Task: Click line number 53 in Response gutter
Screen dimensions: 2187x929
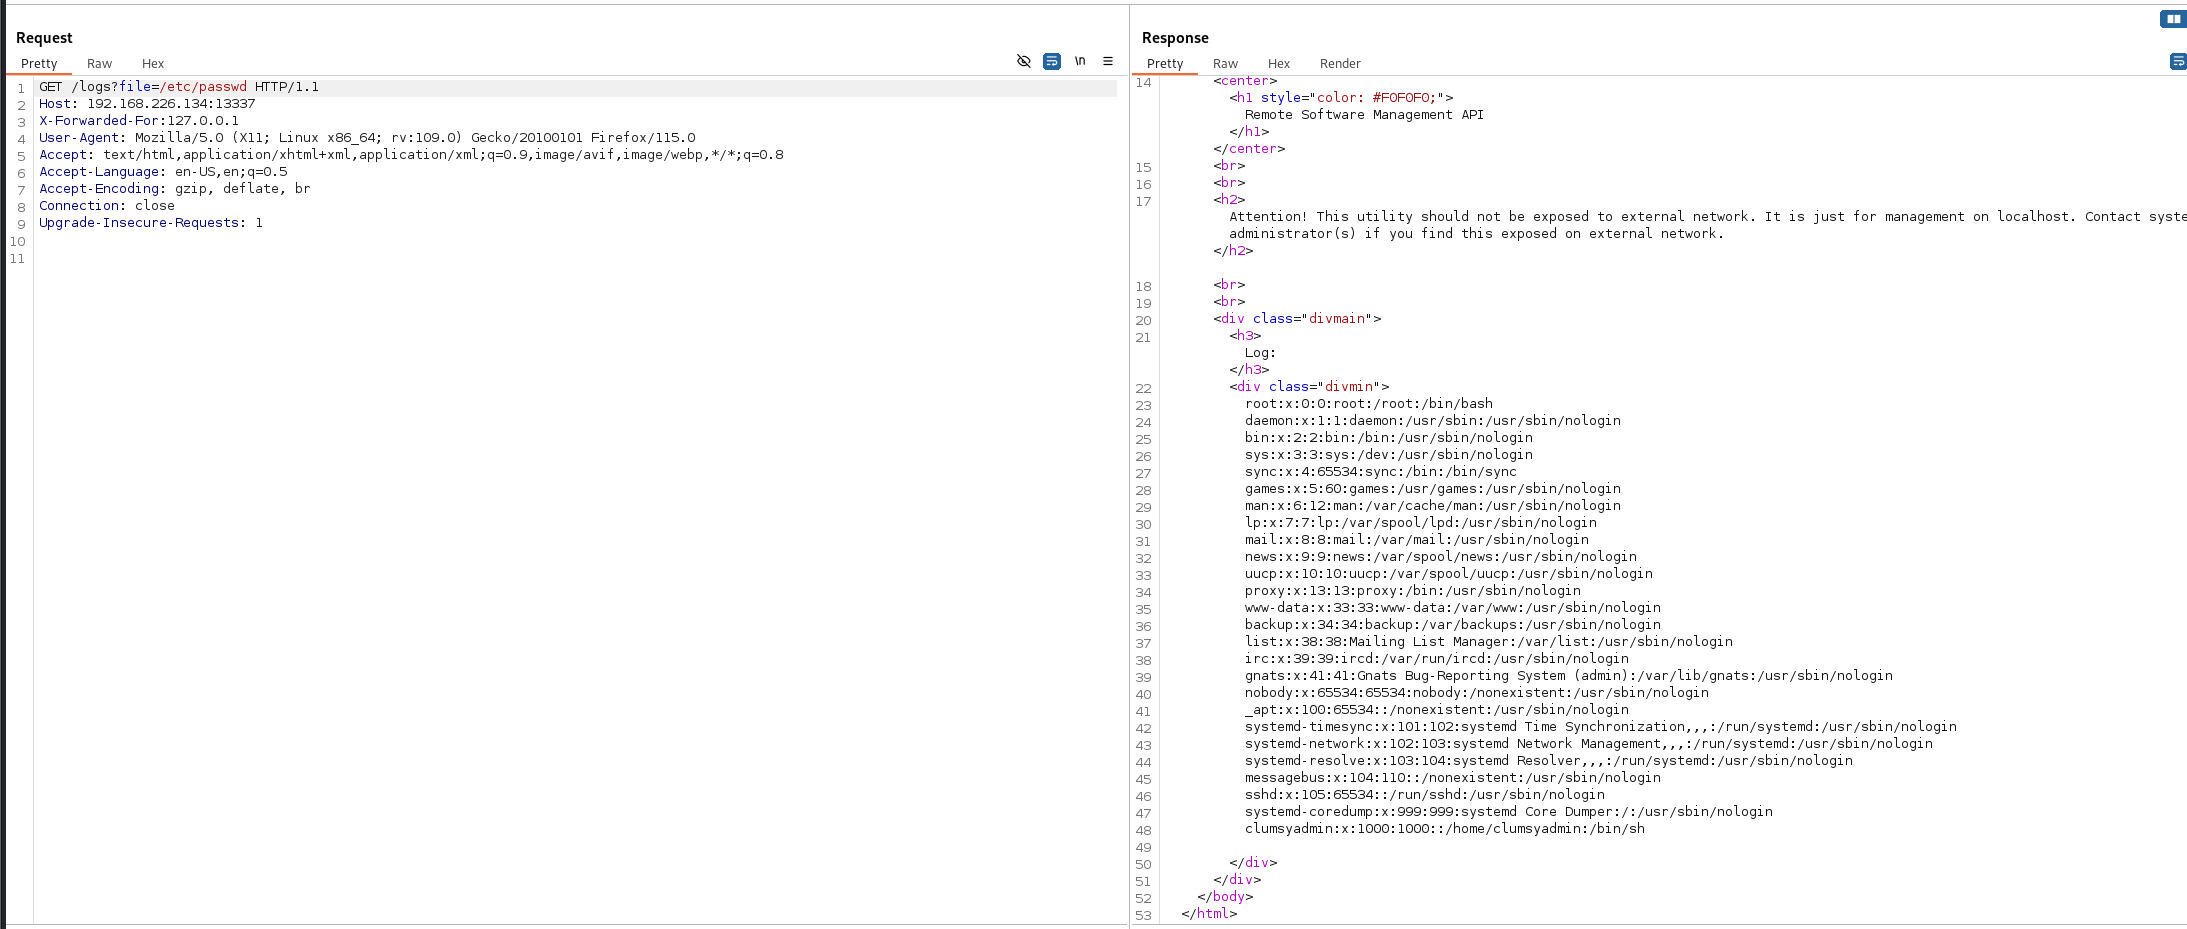Action: (1143, 915)
